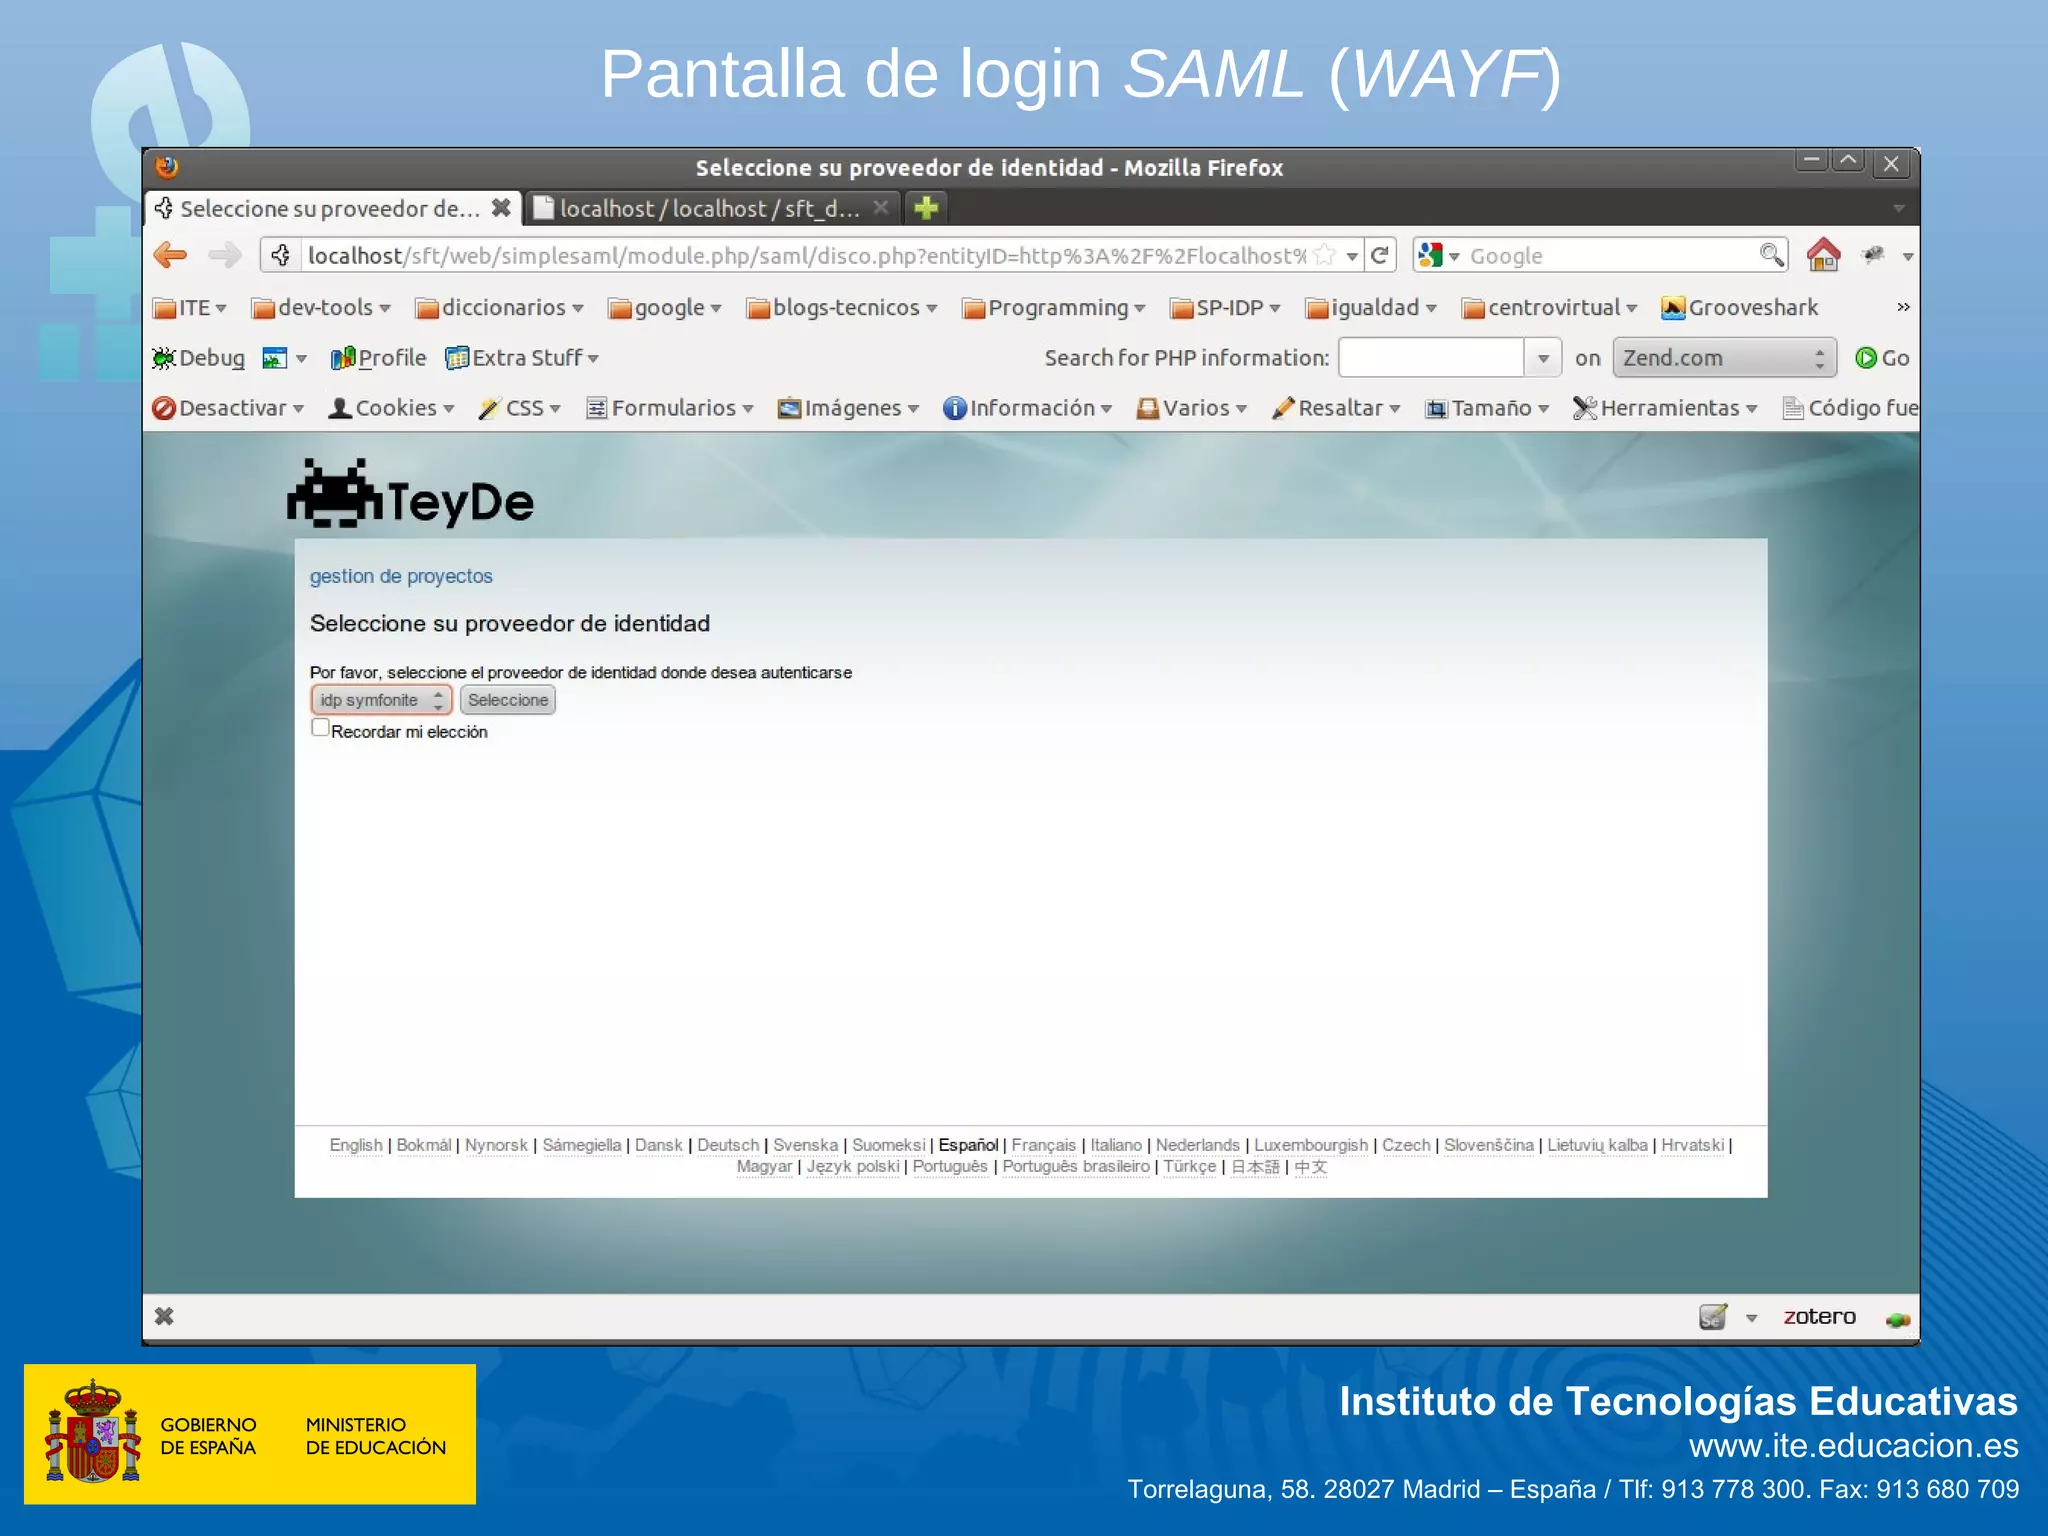Click the Zotero status bar logo

(x=1819, y=1317)
